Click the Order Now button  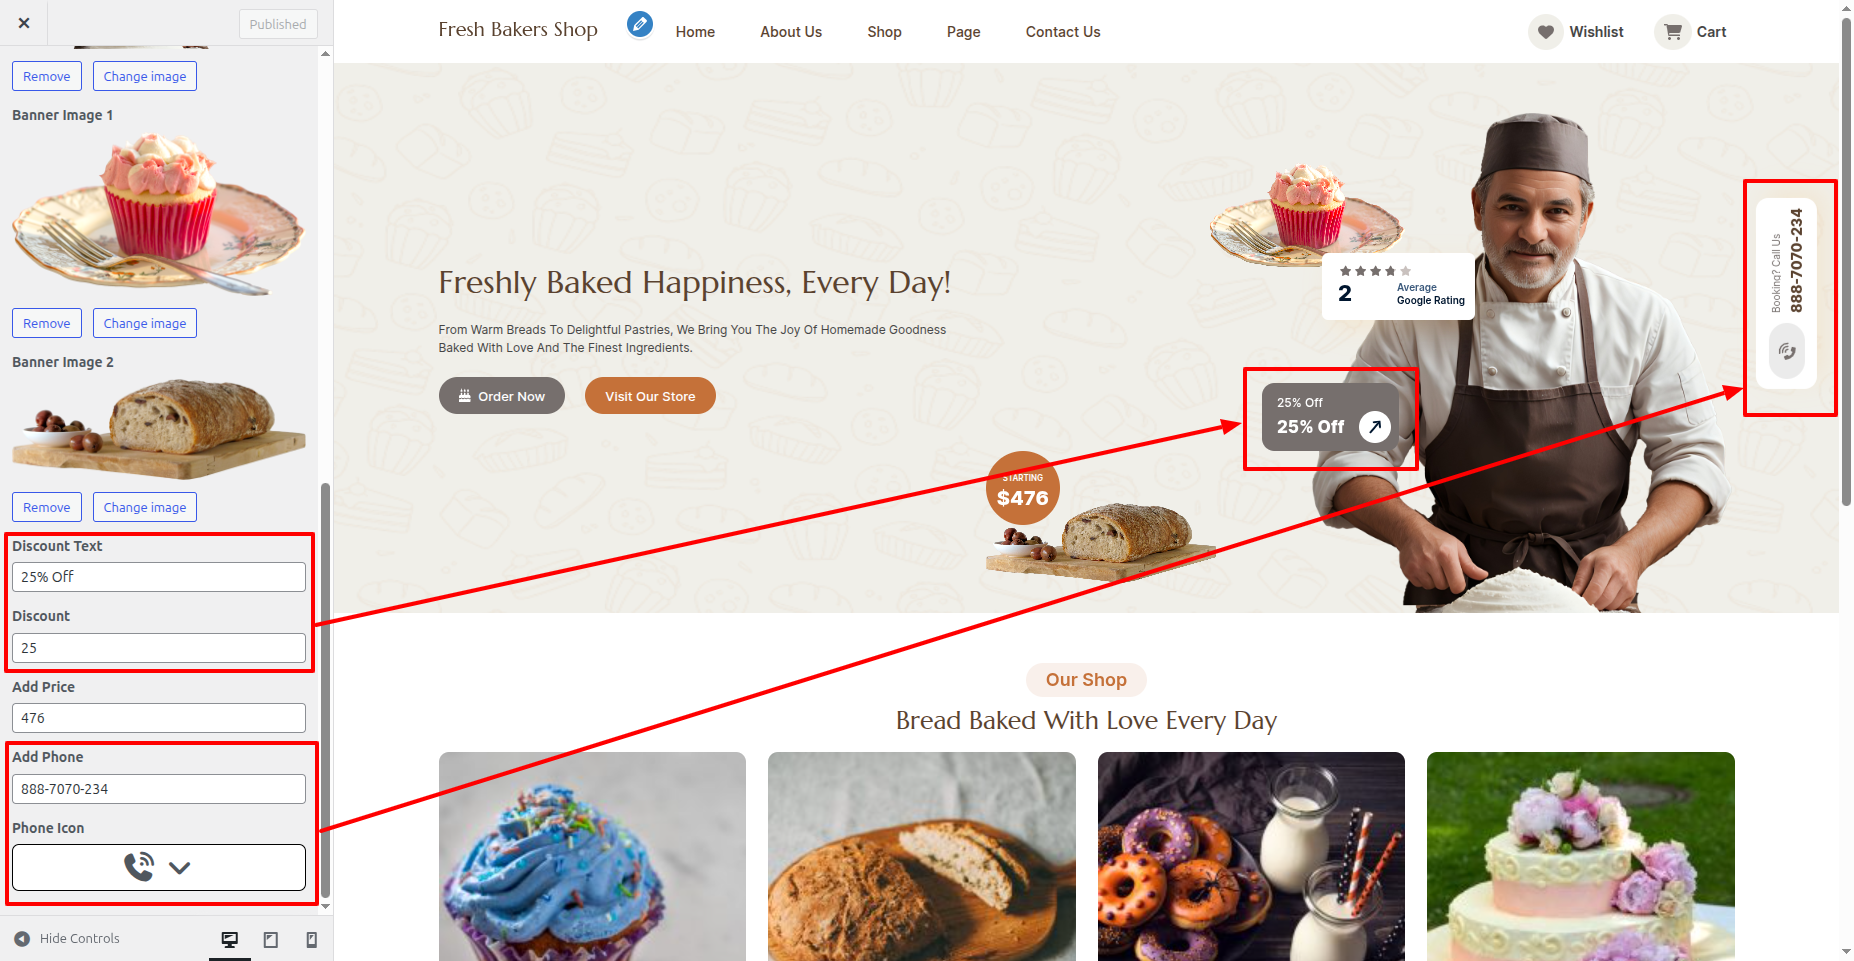coord(502,396)
